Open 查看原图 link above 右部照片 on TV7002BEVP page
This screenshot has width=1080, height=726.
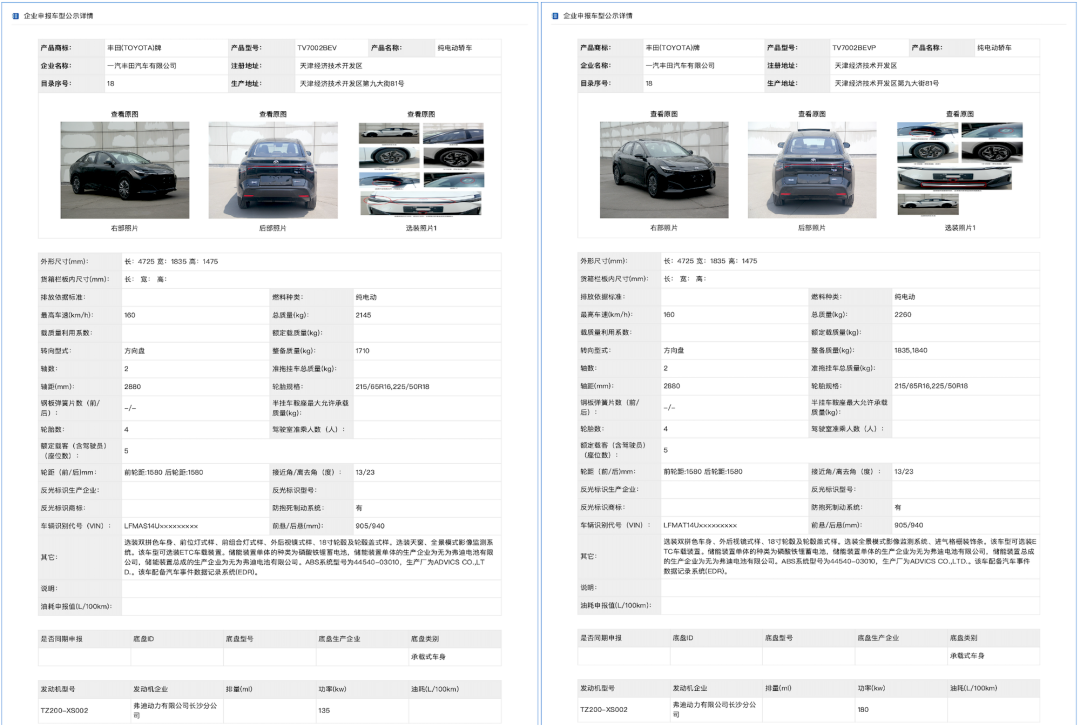pyautogui.click(x=664, y=114)
